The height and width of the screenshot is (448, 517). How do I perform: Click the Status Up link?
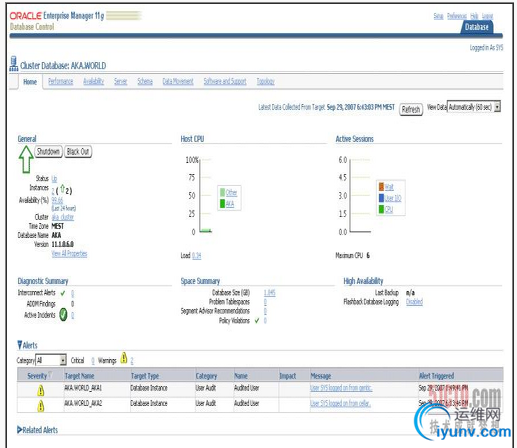point(54,178)
